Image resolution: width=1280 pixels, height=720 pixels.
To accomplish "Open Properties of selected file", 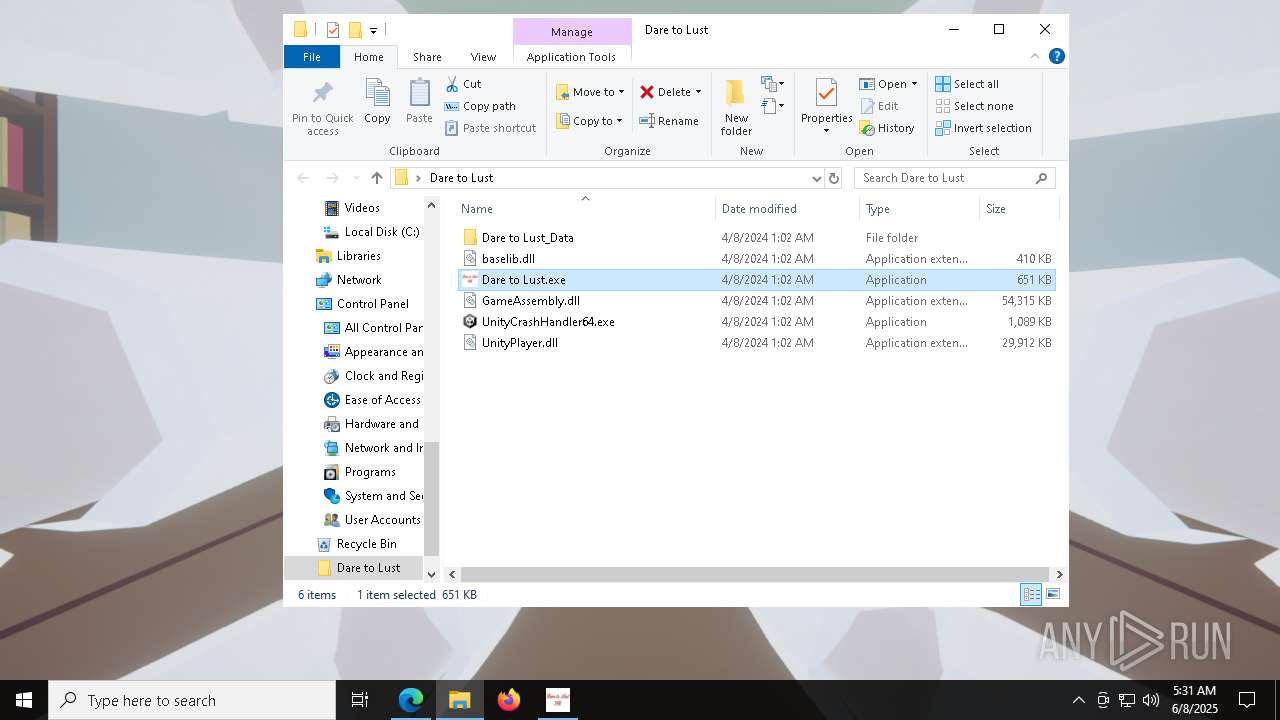I will coord(826,105).
